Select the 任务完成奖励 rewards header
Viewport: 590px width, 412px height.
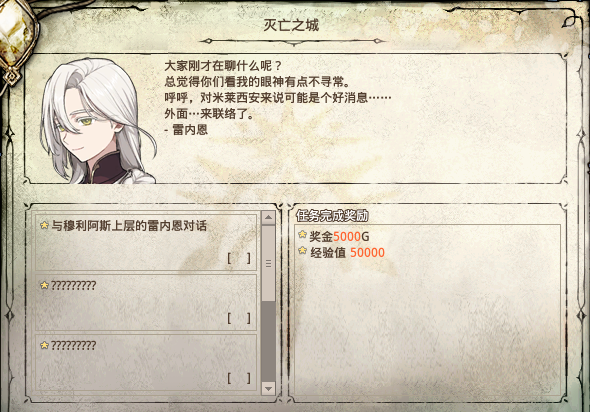click(x=332, y=216)
